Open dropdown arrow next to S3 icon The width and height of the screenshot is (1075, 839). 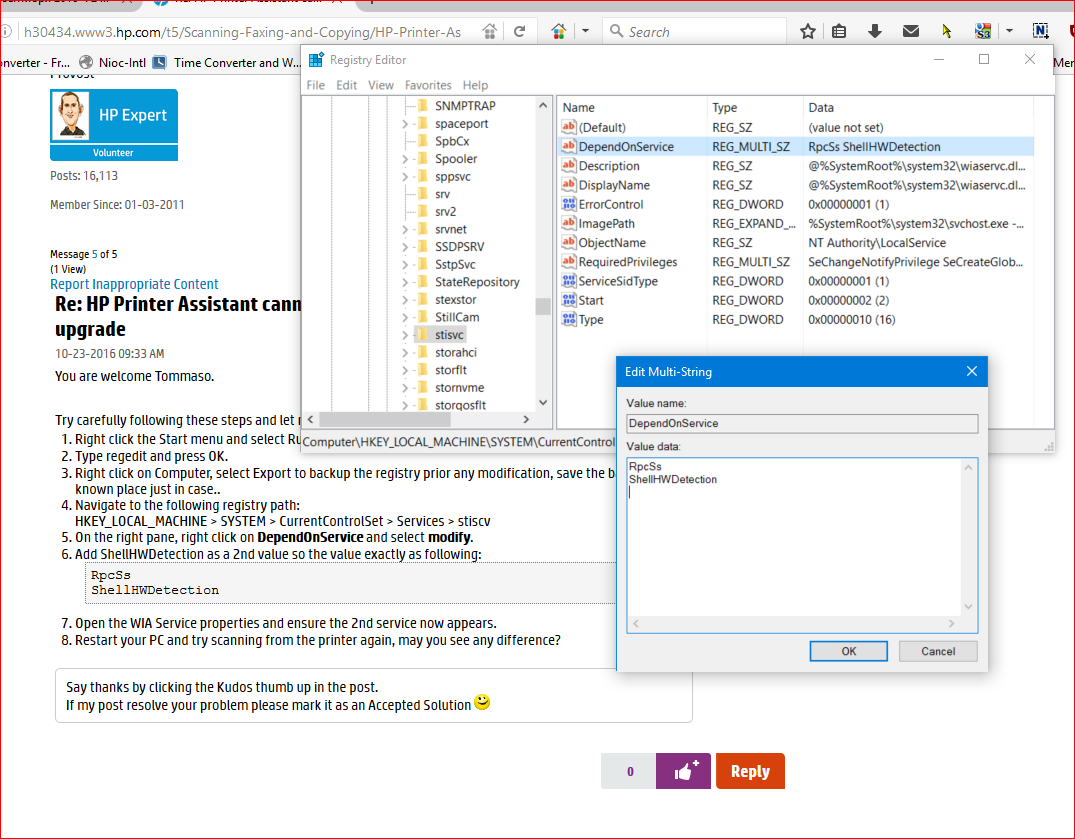pos(1009,32)
